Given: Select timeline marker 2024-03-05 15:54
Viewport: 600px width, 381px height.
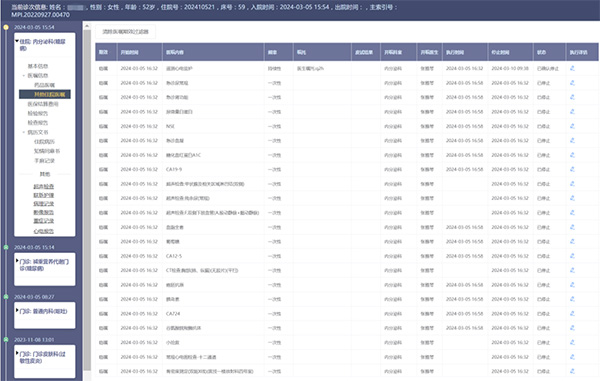Looking at the screenshot, I should pyautogui.click(x=6, y=27).
